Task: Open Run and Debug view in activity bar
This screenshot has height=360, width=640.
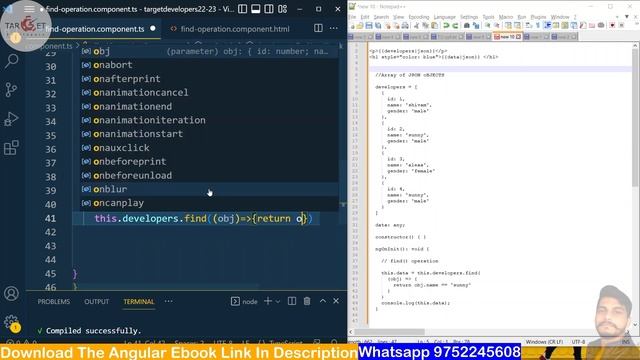Action: tap(11, 119)
